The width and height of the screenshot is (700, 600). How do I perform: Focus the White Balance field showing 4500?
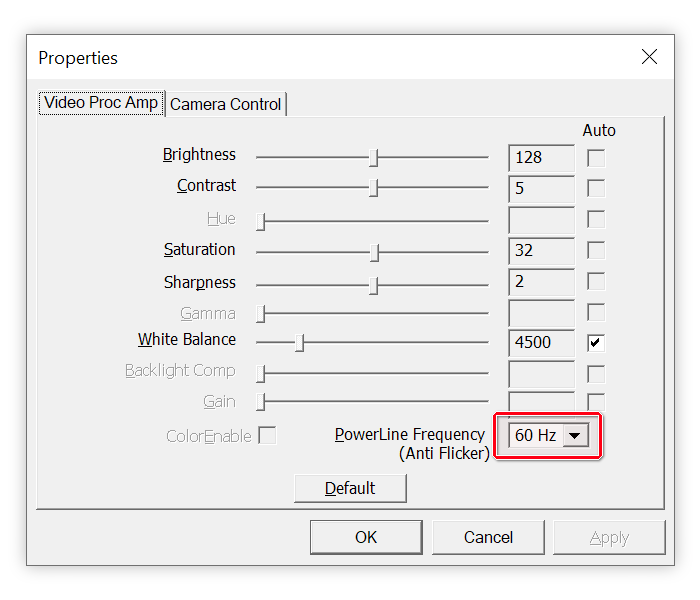click(x=541, y=343)
